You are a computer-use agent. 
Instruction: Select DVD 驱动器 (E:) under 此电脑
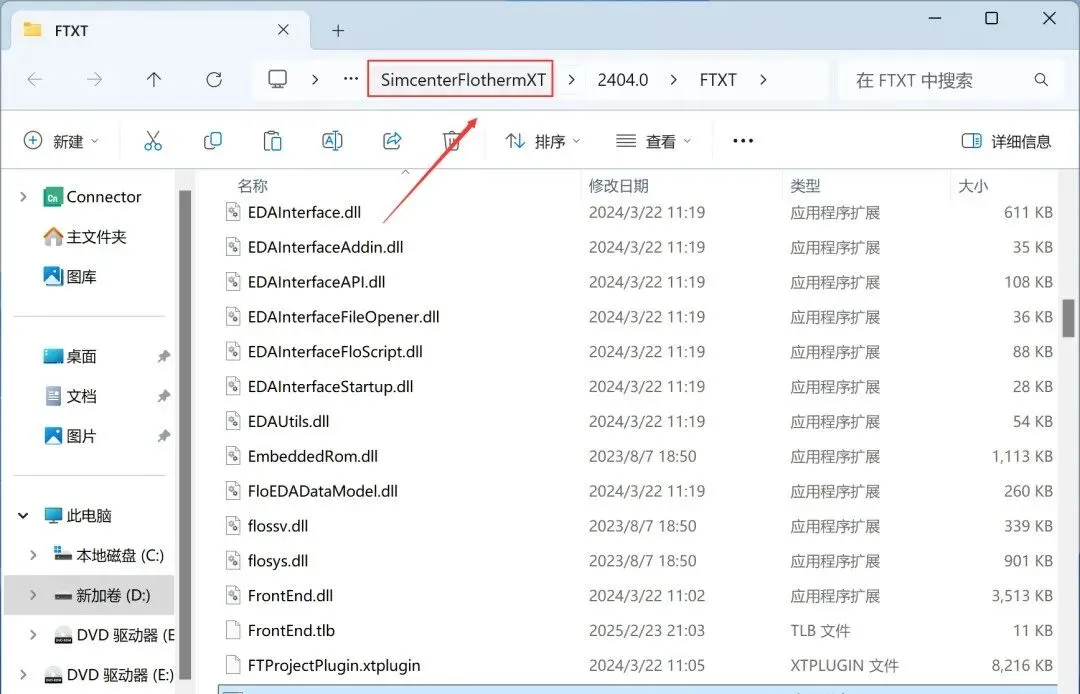click(x=108, y=675)
